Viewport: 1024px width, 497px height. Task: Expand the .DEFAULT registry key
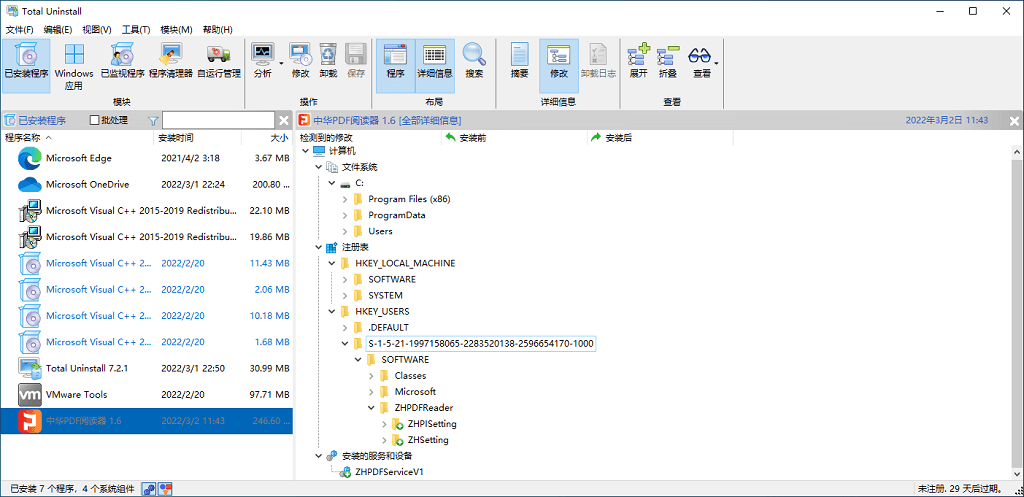[x=344, y=327]
